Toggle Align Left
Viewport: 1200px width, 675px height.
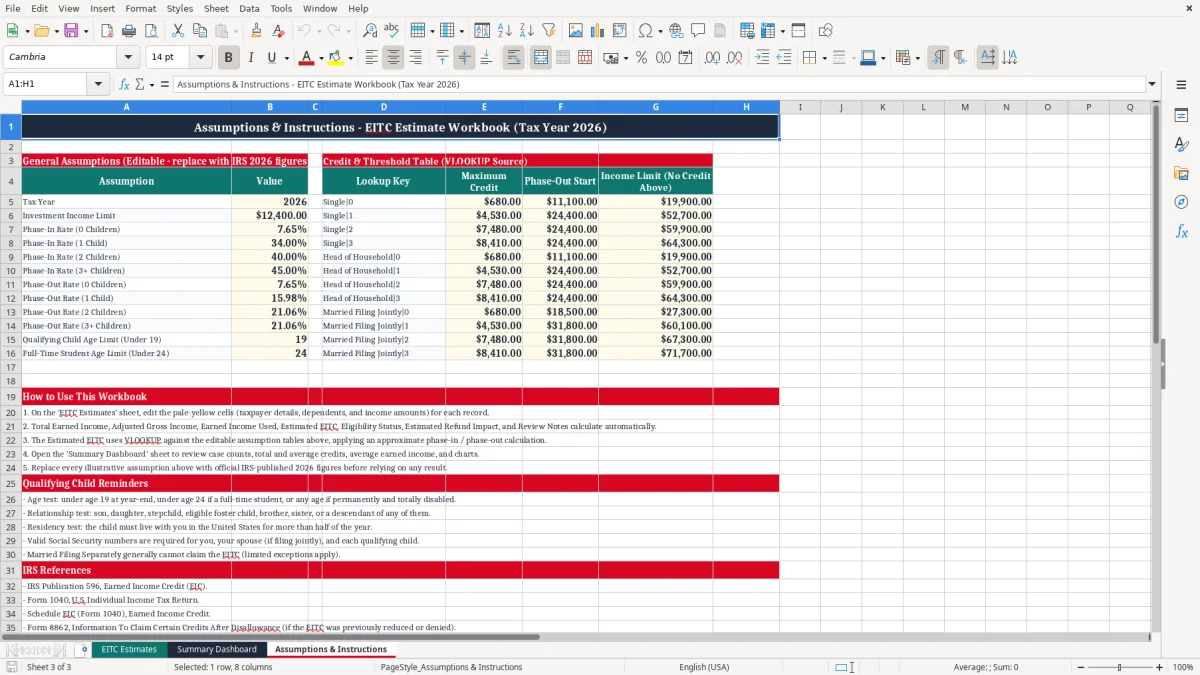[x=371, y=58]
